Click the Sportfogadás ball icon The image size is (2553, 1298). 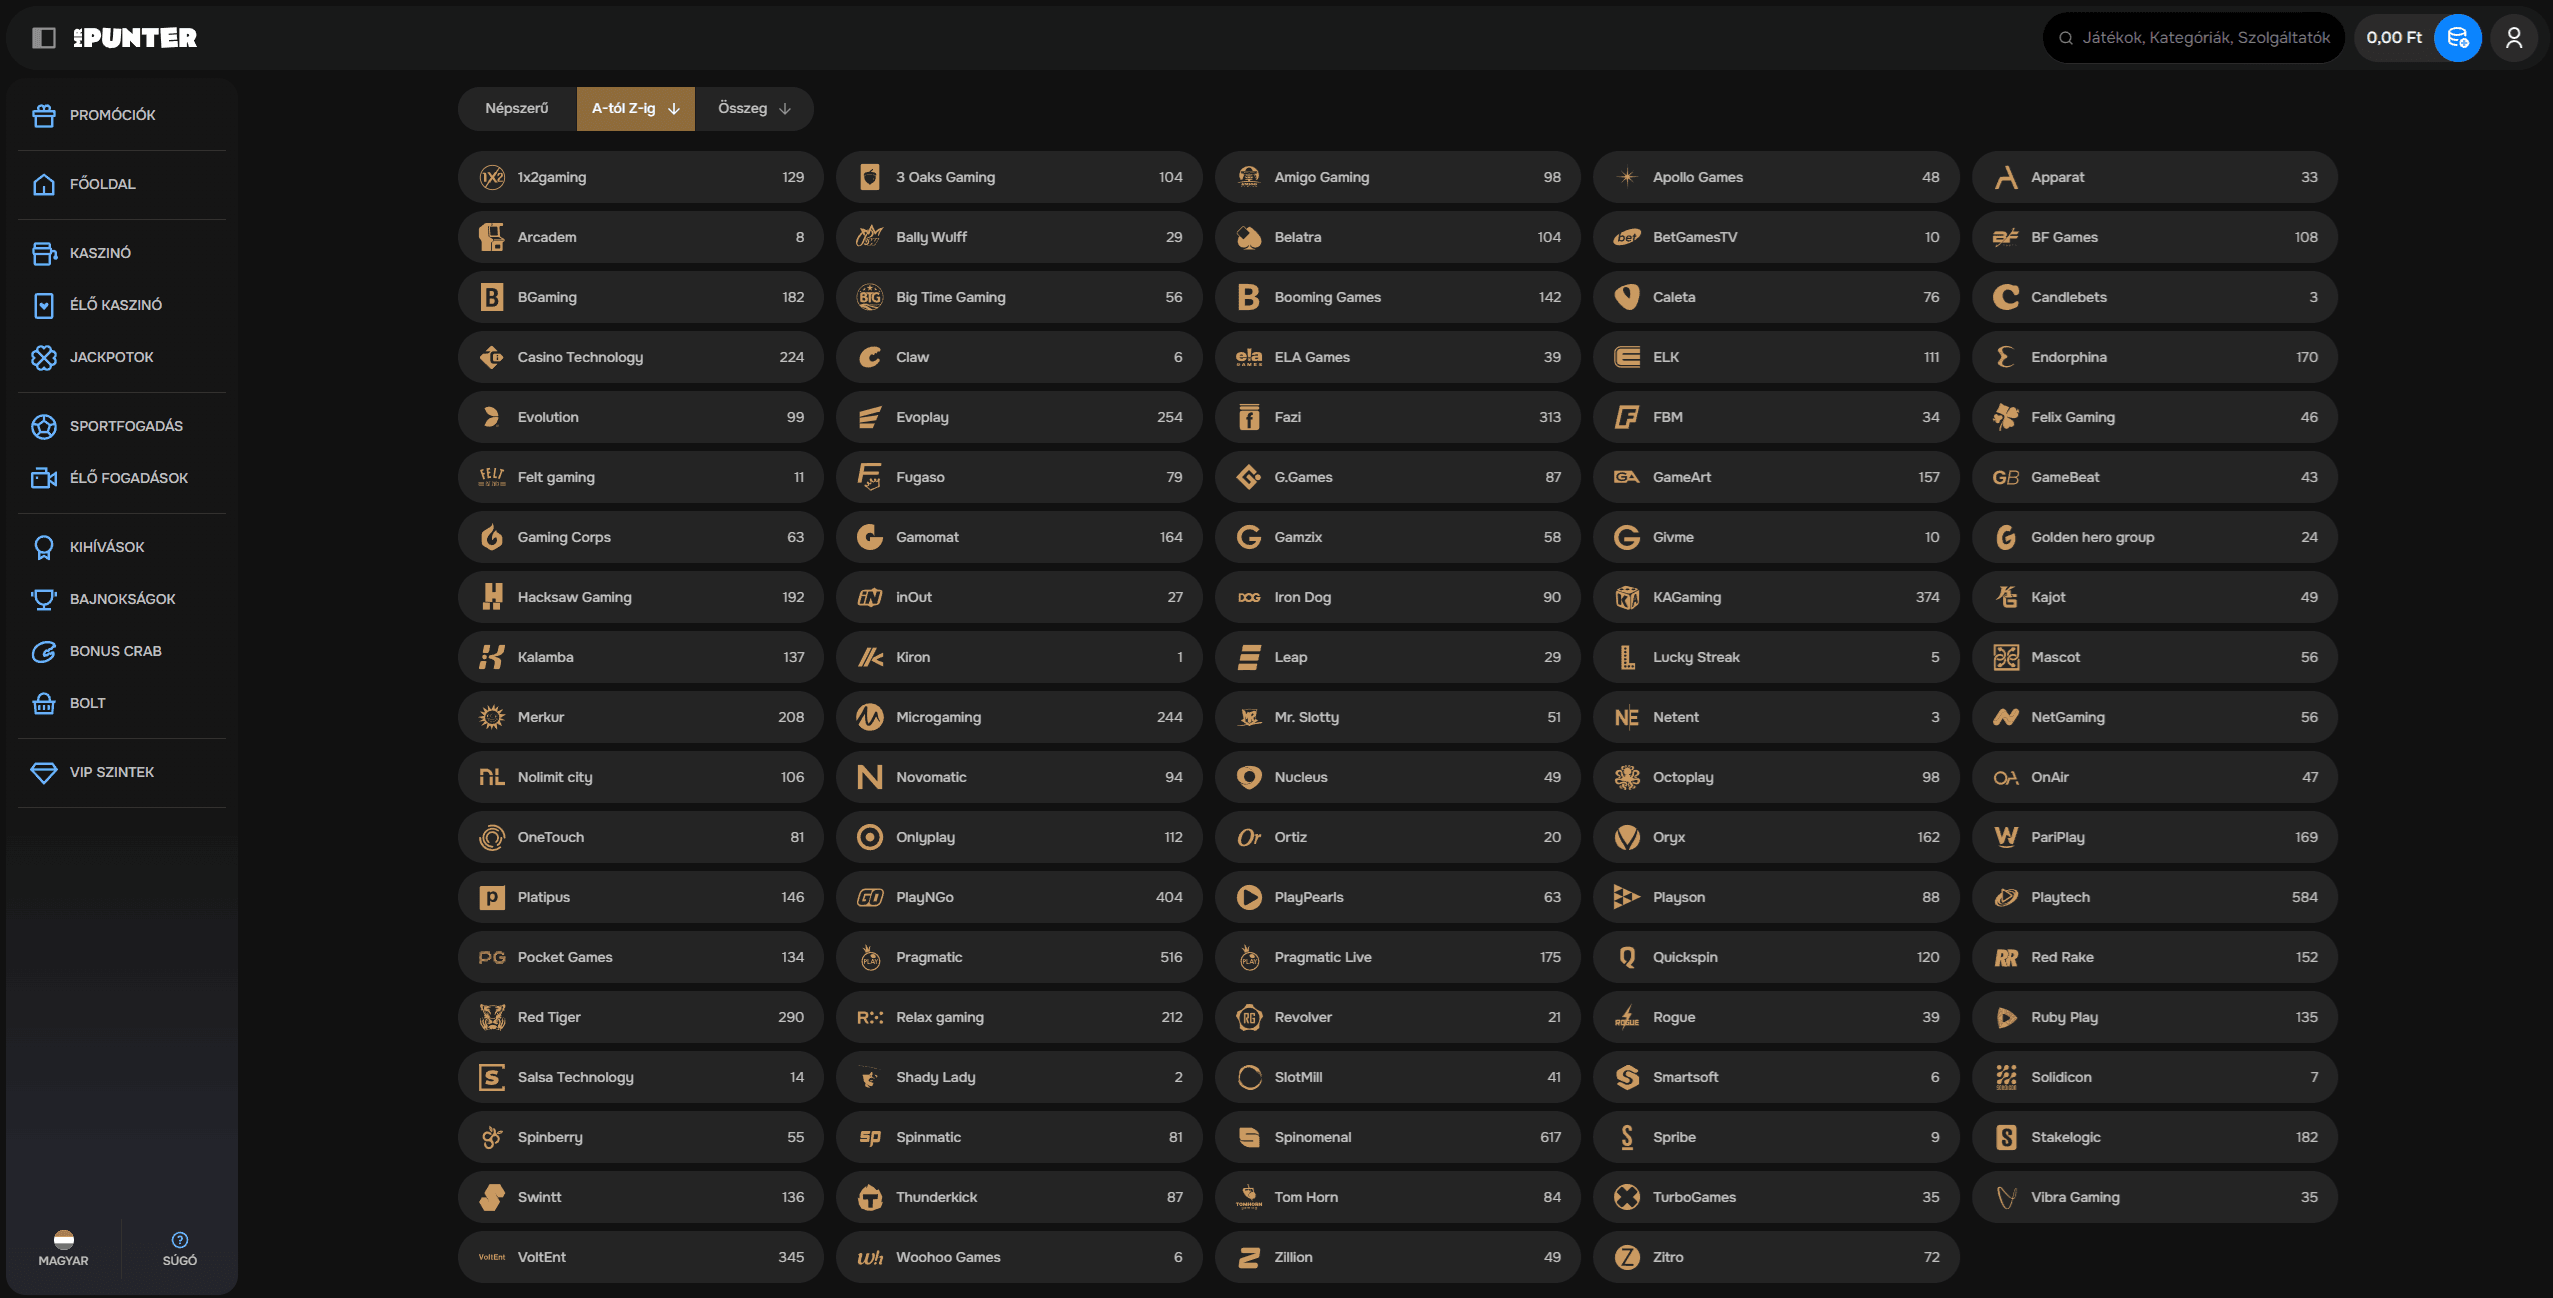point(44,427)
